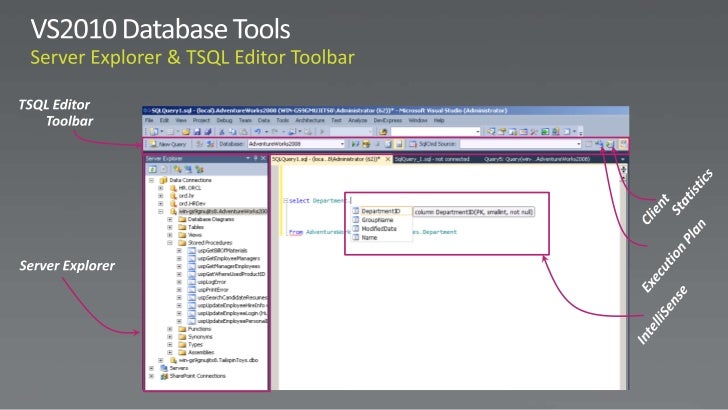Screen dimensions: 728x410
Task: Click the Save All icon in standard toolbar
Action: 208,132
